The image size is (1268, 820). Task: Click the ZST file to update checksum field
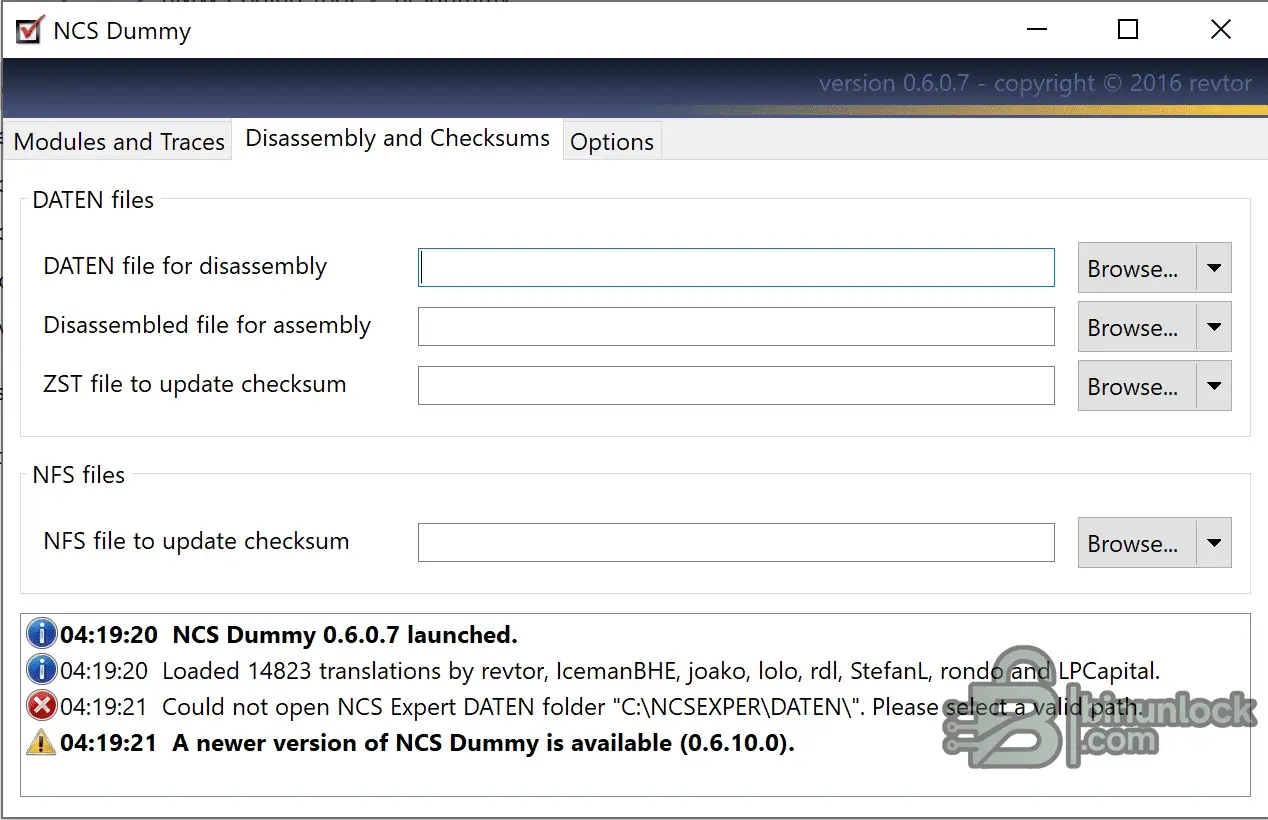click(736, 386)
